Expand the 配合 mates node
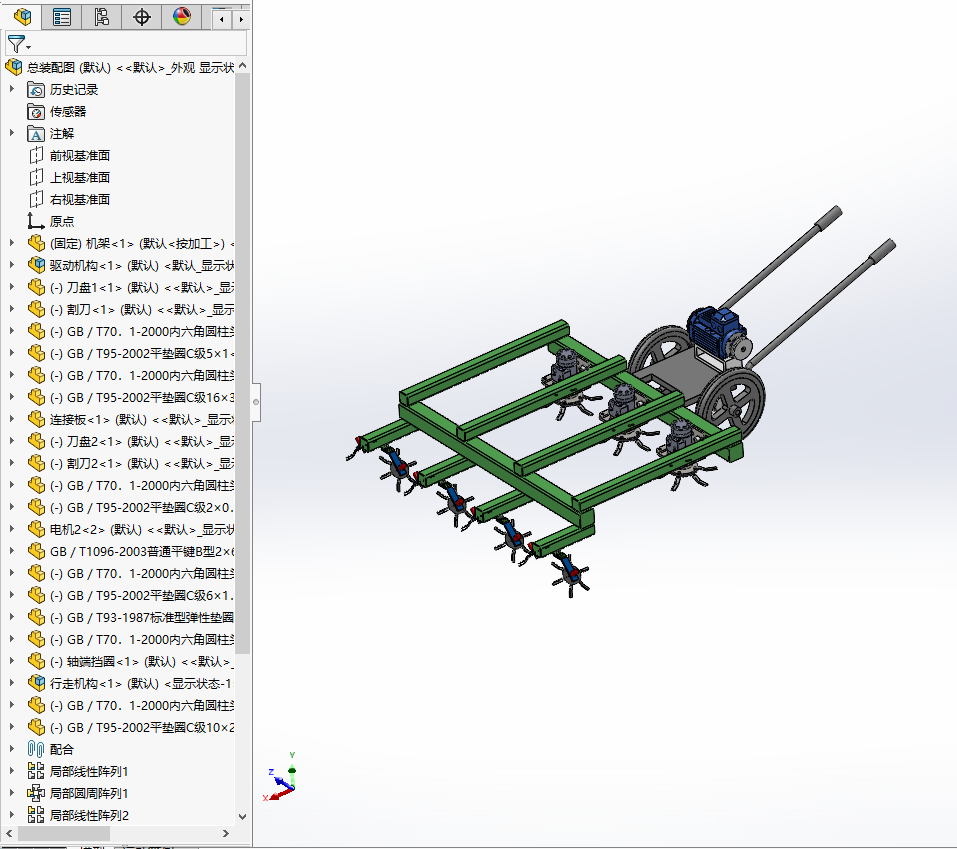Viewport: 957px width, 849px height. tap(12, 749)
